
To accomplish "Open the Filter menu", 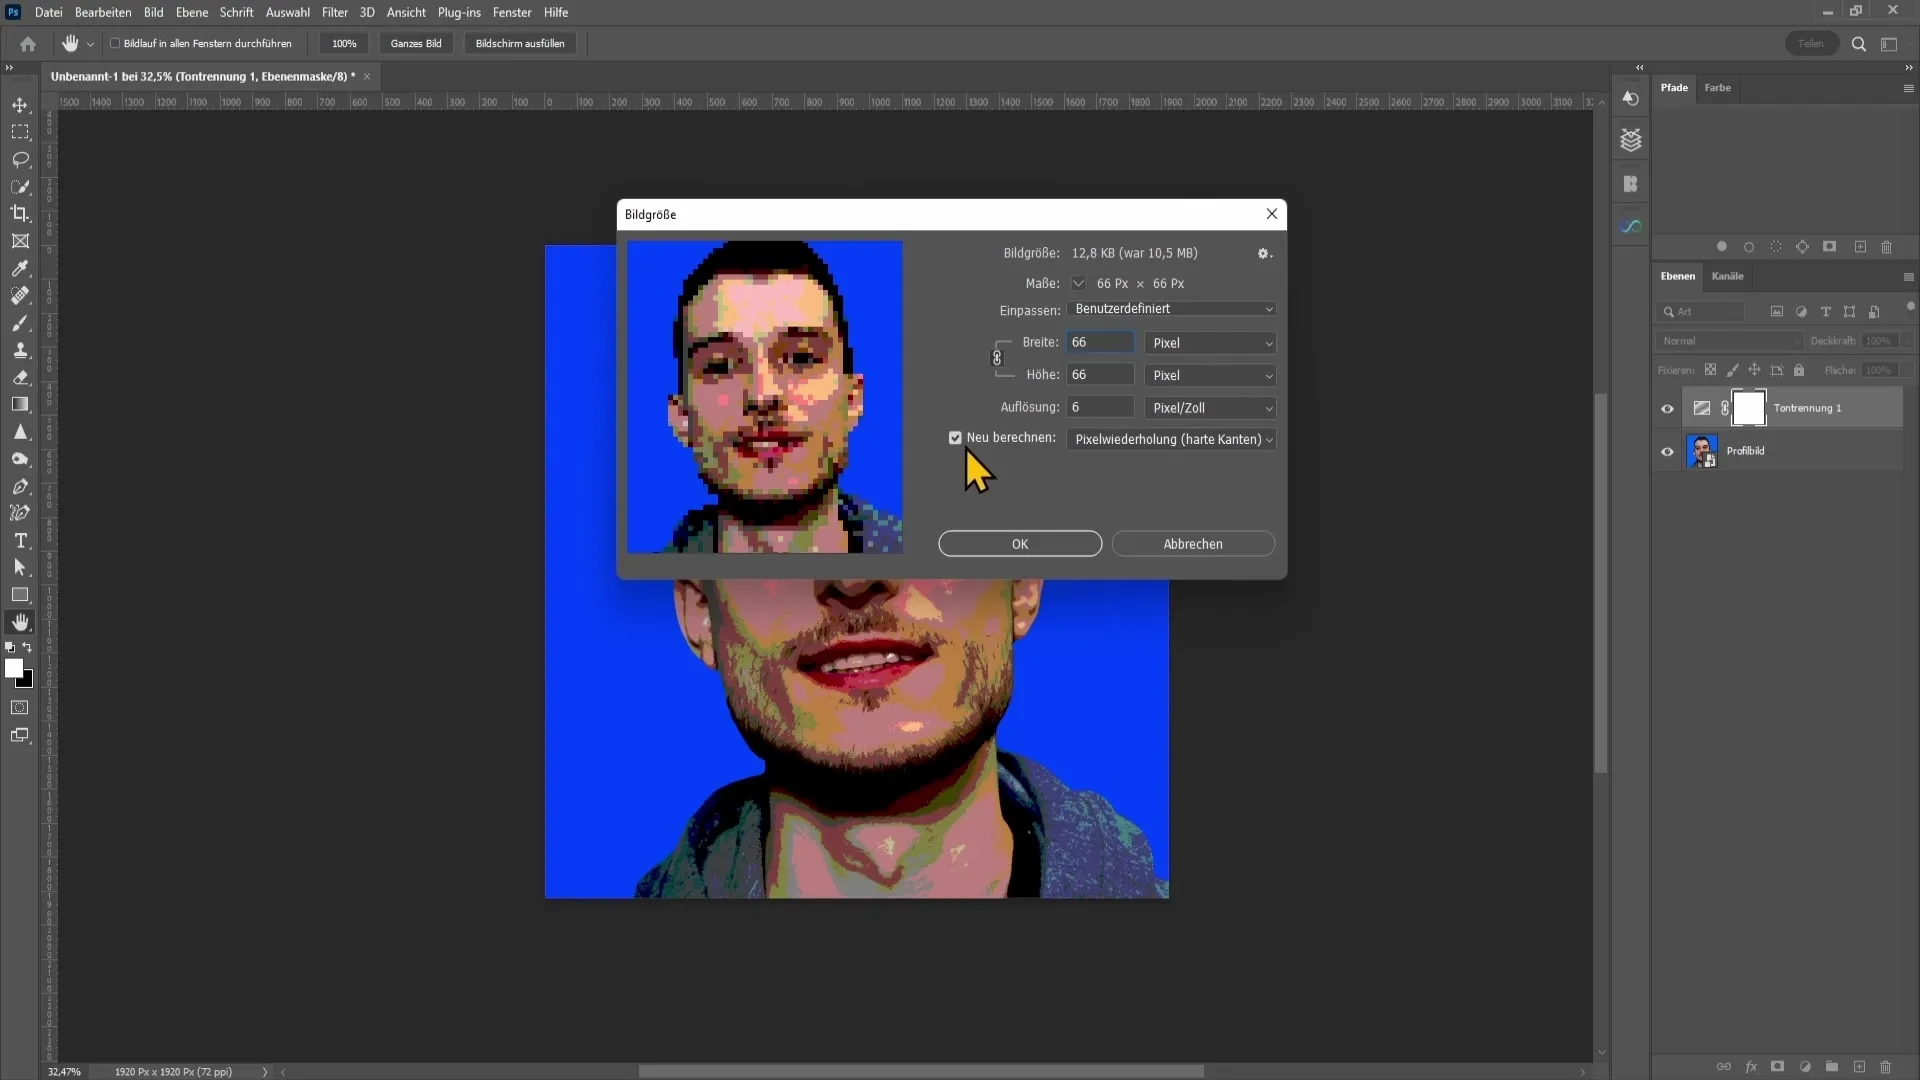I will pos(334,12).
